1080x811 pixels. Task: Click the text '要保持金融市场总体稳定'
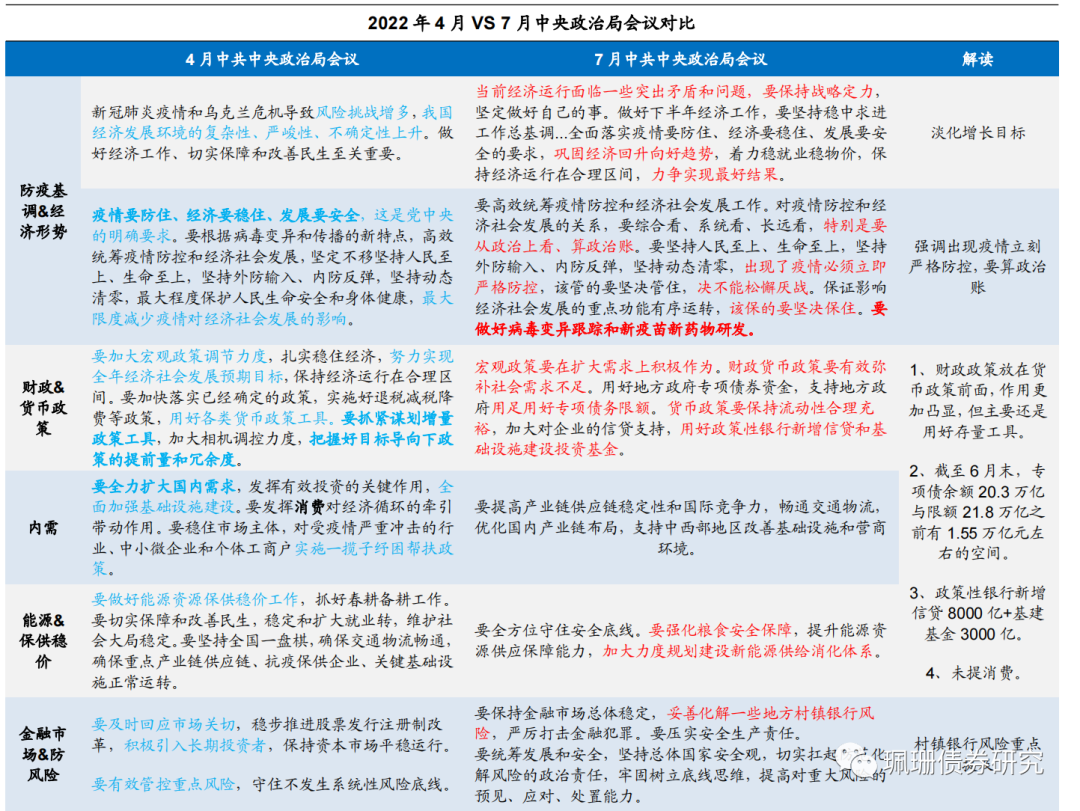click(x=561, y=712)
